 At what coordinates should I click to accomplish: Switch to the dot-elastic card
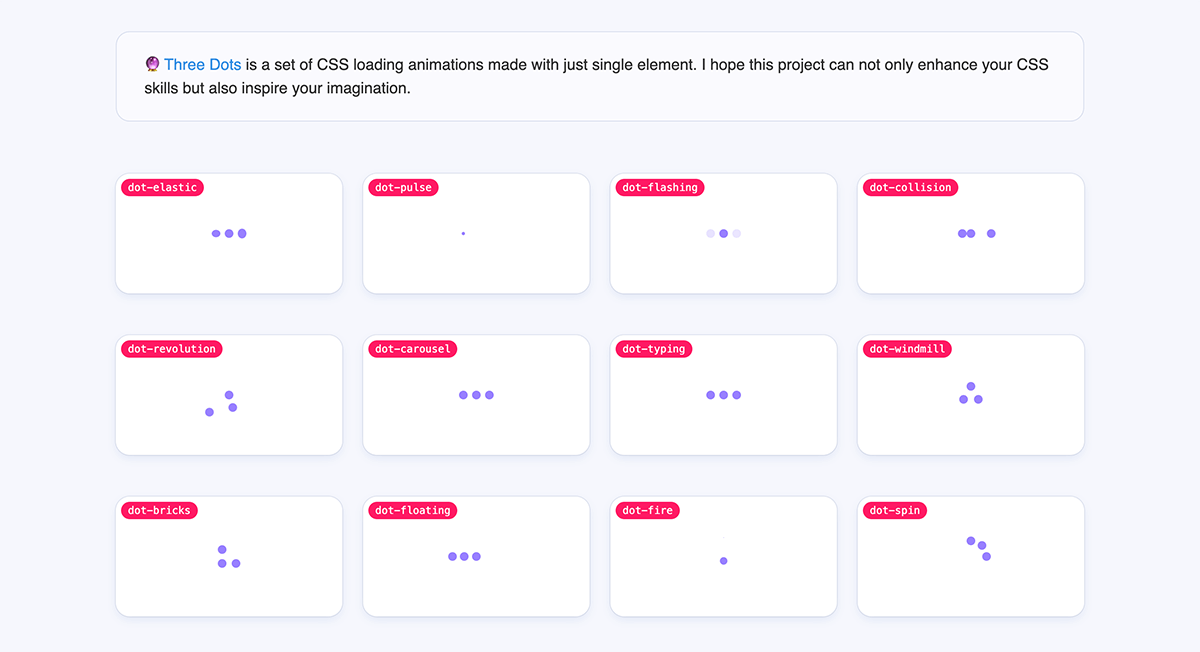228,233
